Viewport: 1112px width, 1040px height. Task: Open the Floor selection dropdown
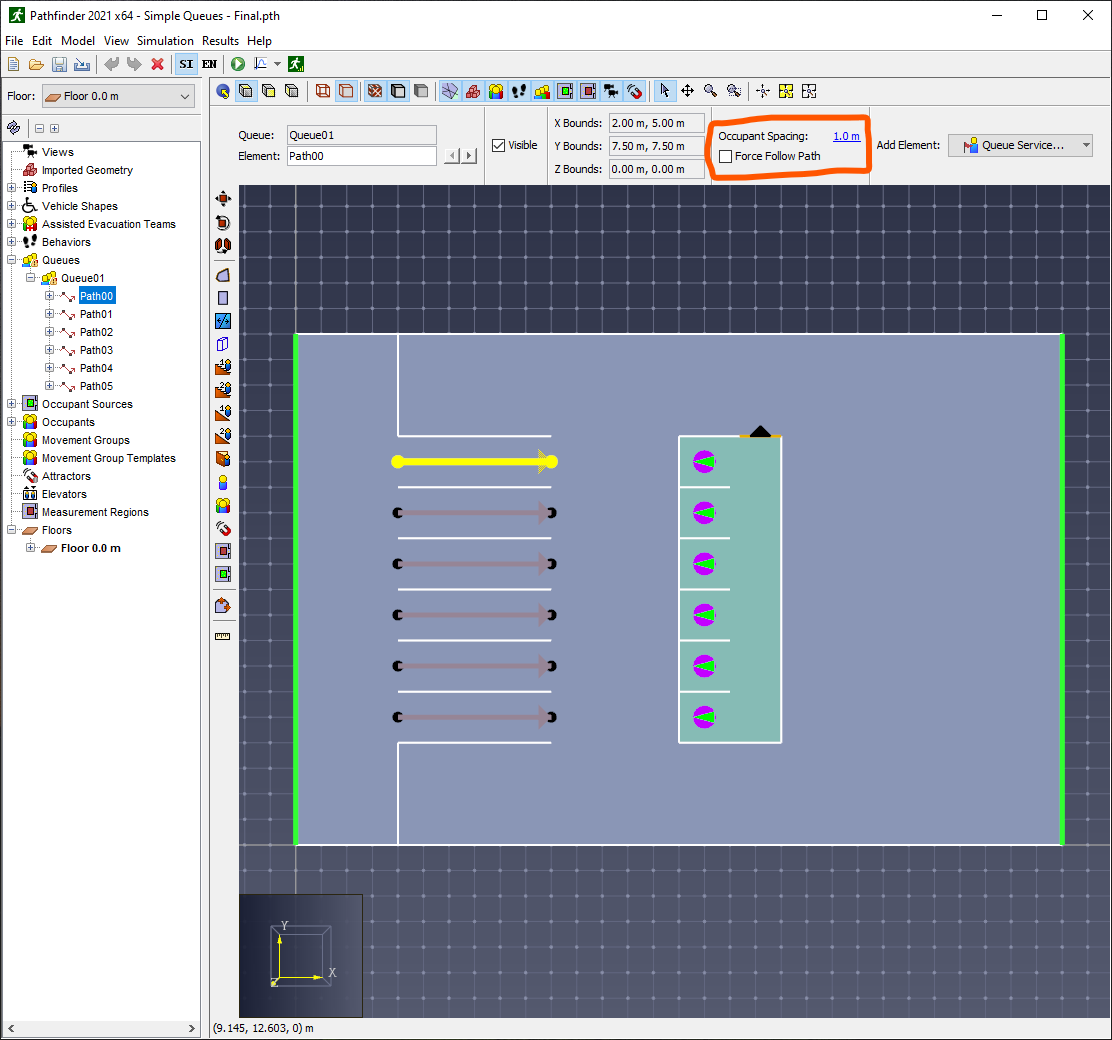[x=118, y=96]
